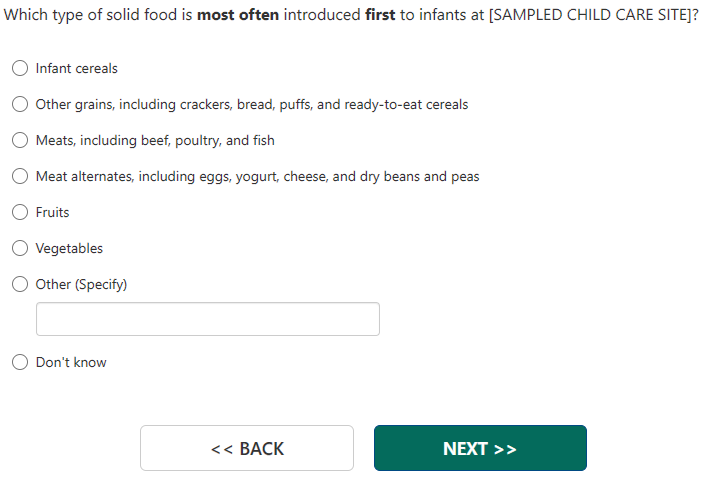The image size is (705, 485).
Task: Click the survey question heading text
Action: click(351, 18)
